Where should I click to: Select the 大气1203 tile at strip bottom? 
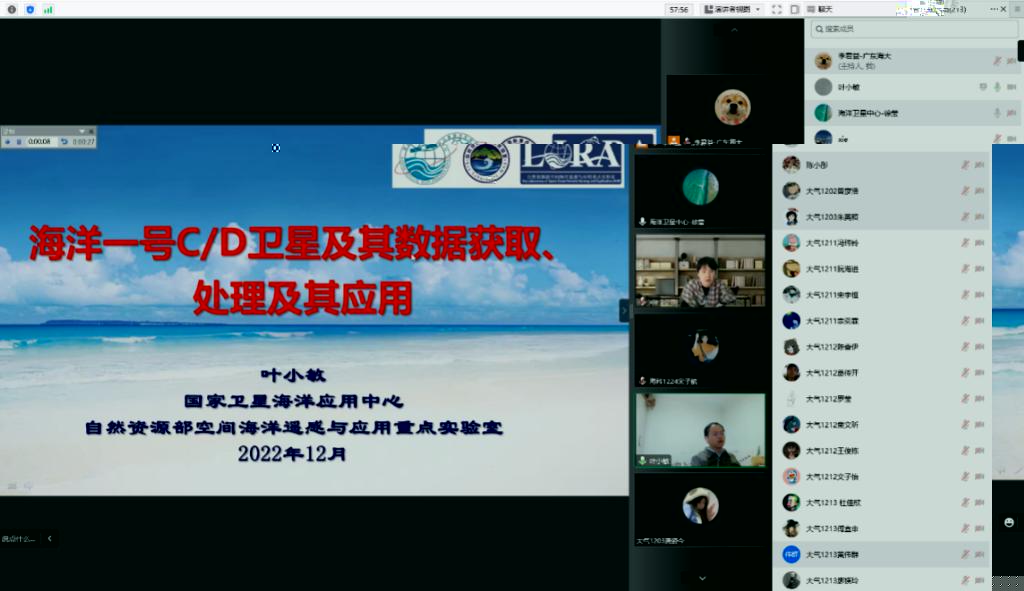(x=700, y=510)
